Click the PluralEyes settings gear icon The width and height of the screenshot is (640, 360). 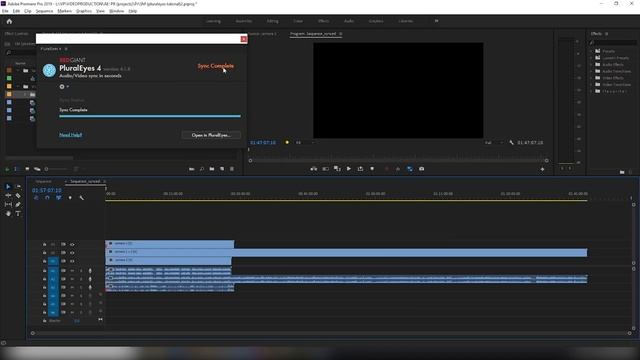62,87
